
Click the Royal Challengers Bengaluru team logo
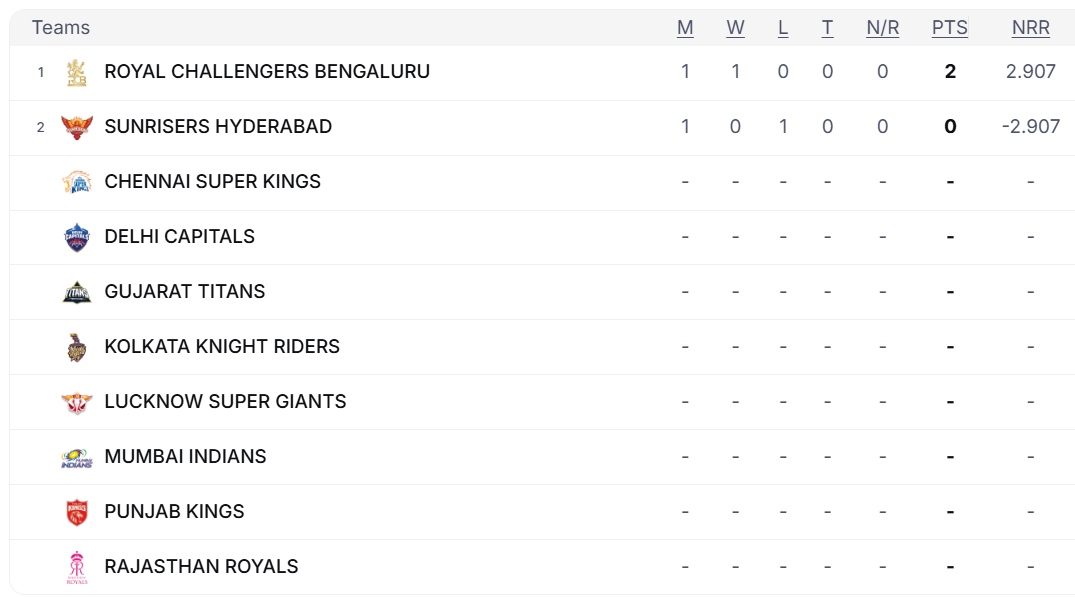(76, 72)
